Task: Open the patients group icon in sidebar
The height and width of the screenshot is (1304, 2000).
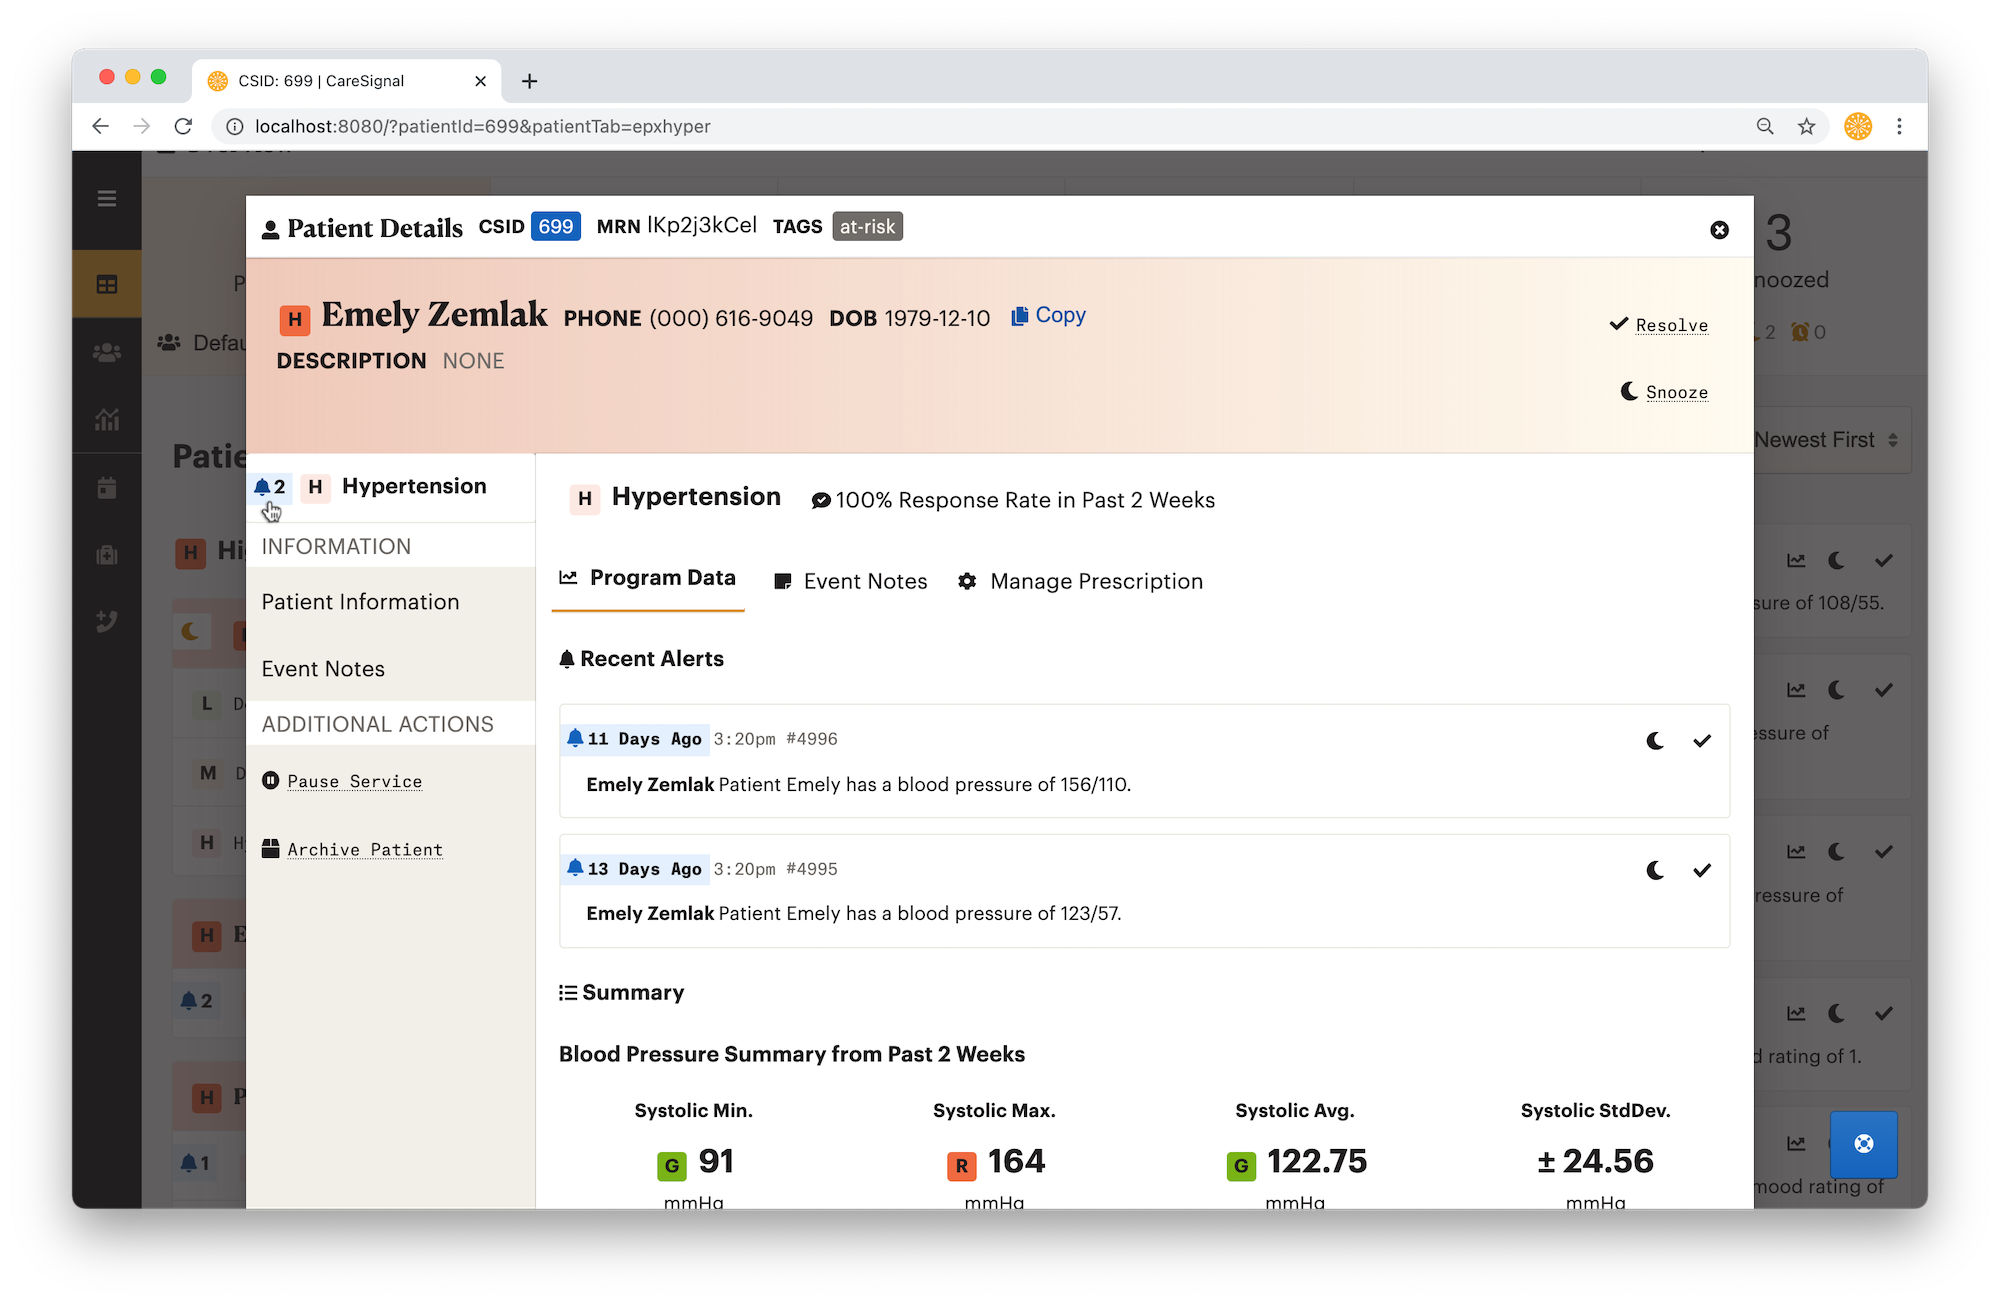Action: click(107, 352)
